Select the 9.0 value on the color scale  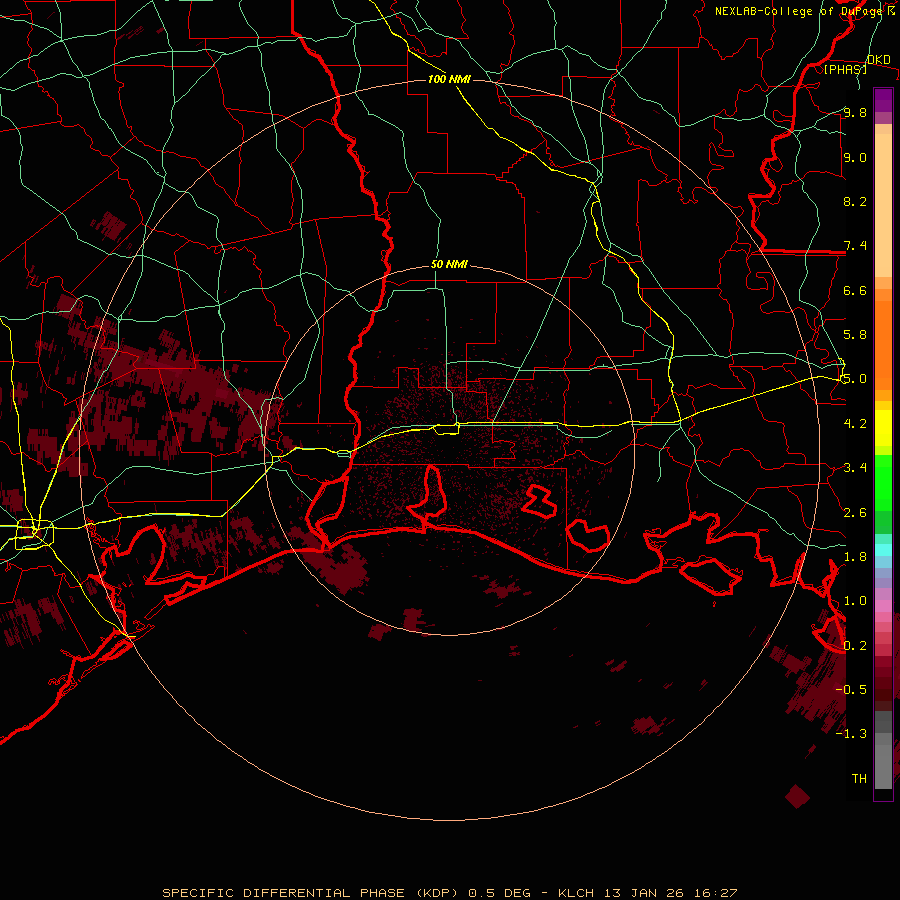click(x=855, y=157)
